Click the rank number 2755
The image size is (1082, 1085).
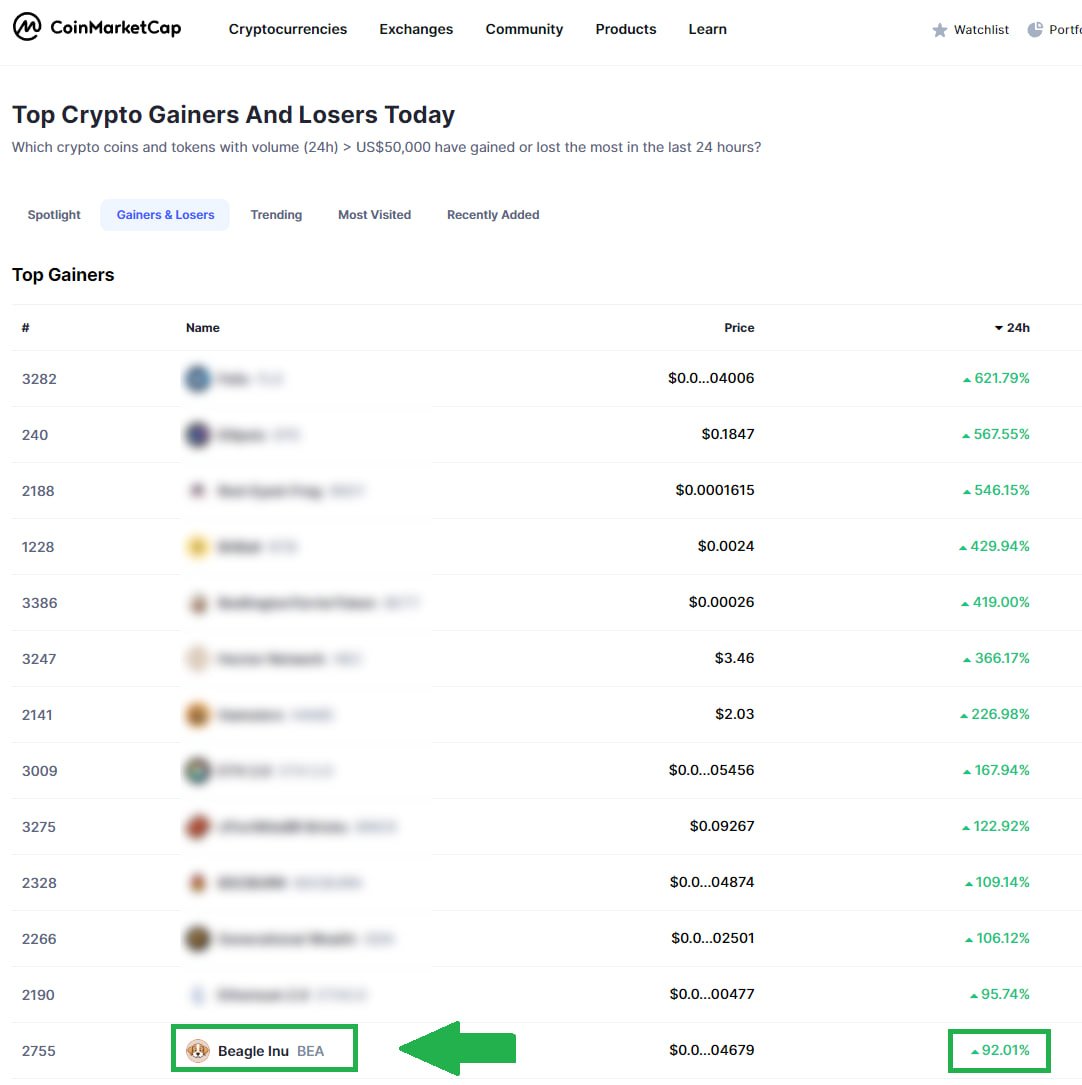tap(39, 1051)
